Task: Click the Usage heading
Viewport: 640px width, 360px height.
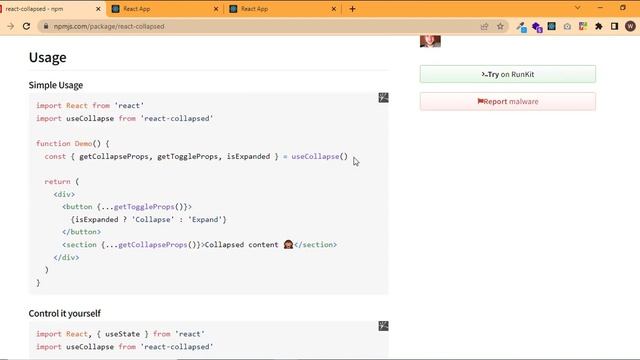Action: coord(47,58)
